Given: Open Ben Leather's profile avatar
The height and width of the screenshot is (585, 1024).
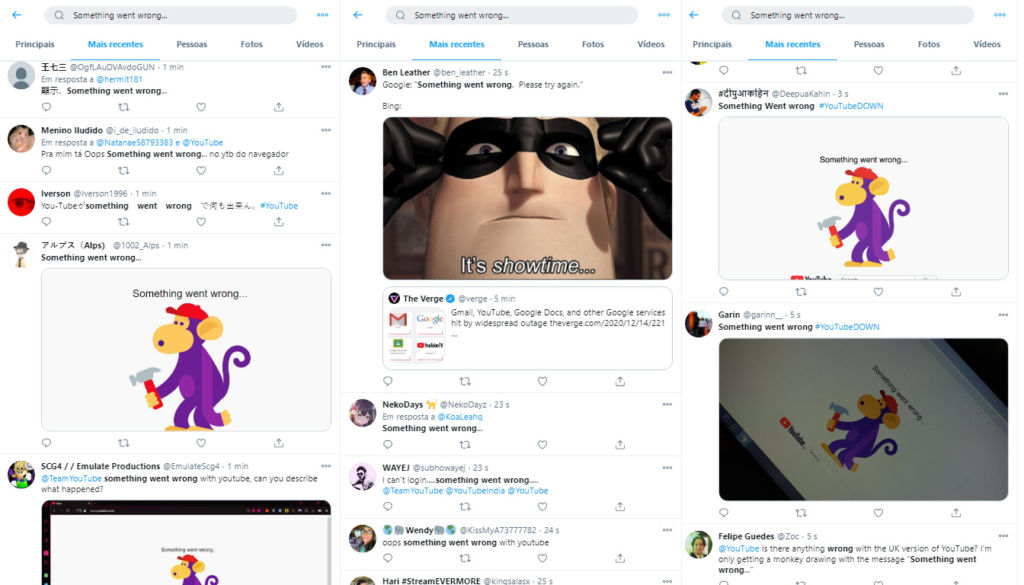Looking at the screenshot, I should [x=362, y=81].
